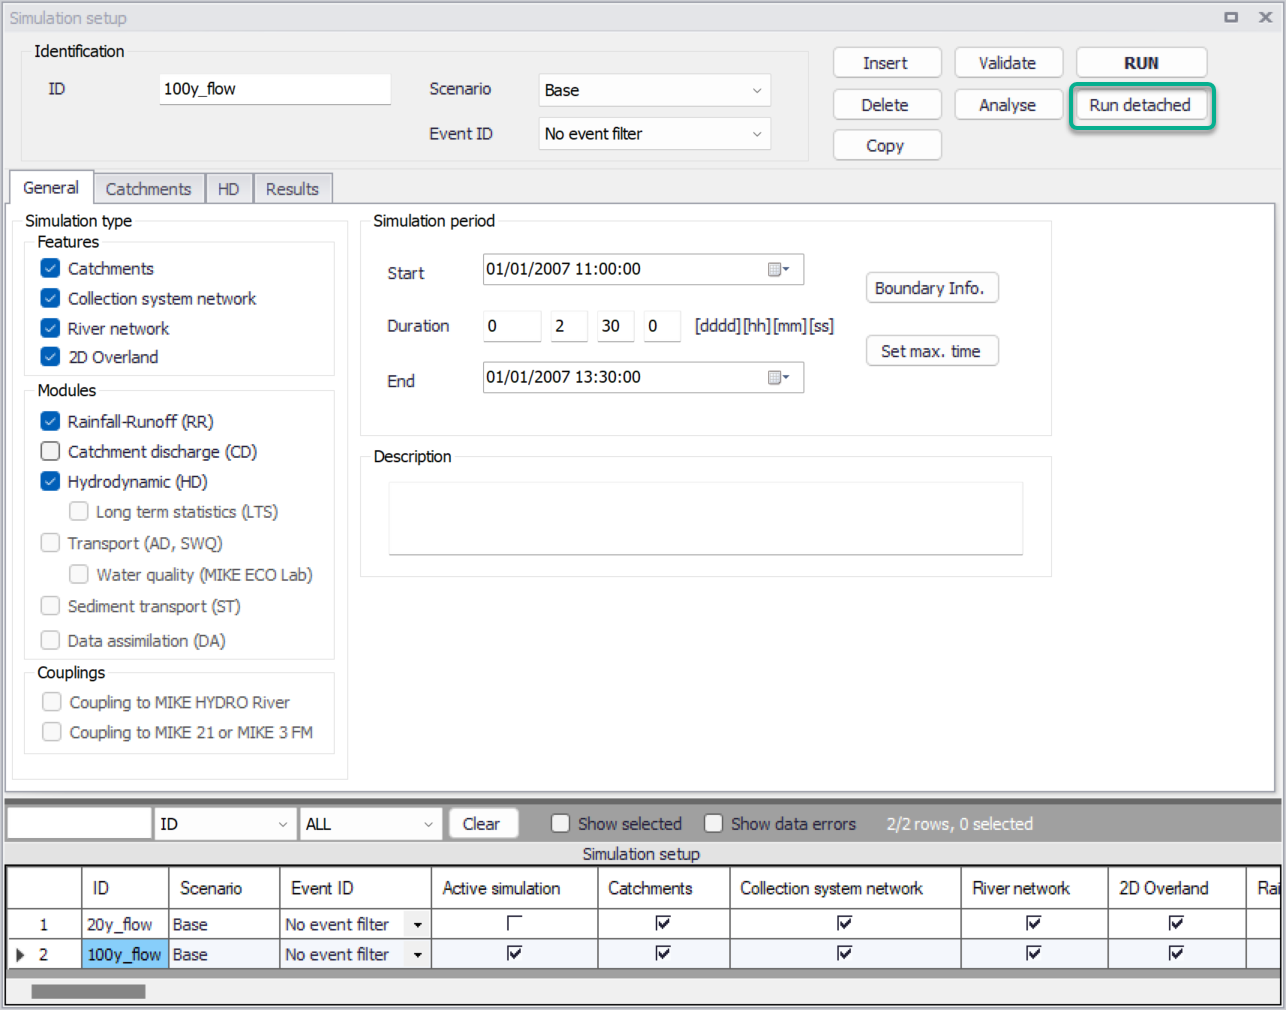The image size is (1286, 1010).
Task: Click the simulation ID input field
Action: pyautogui.click(x=275, y=89)
